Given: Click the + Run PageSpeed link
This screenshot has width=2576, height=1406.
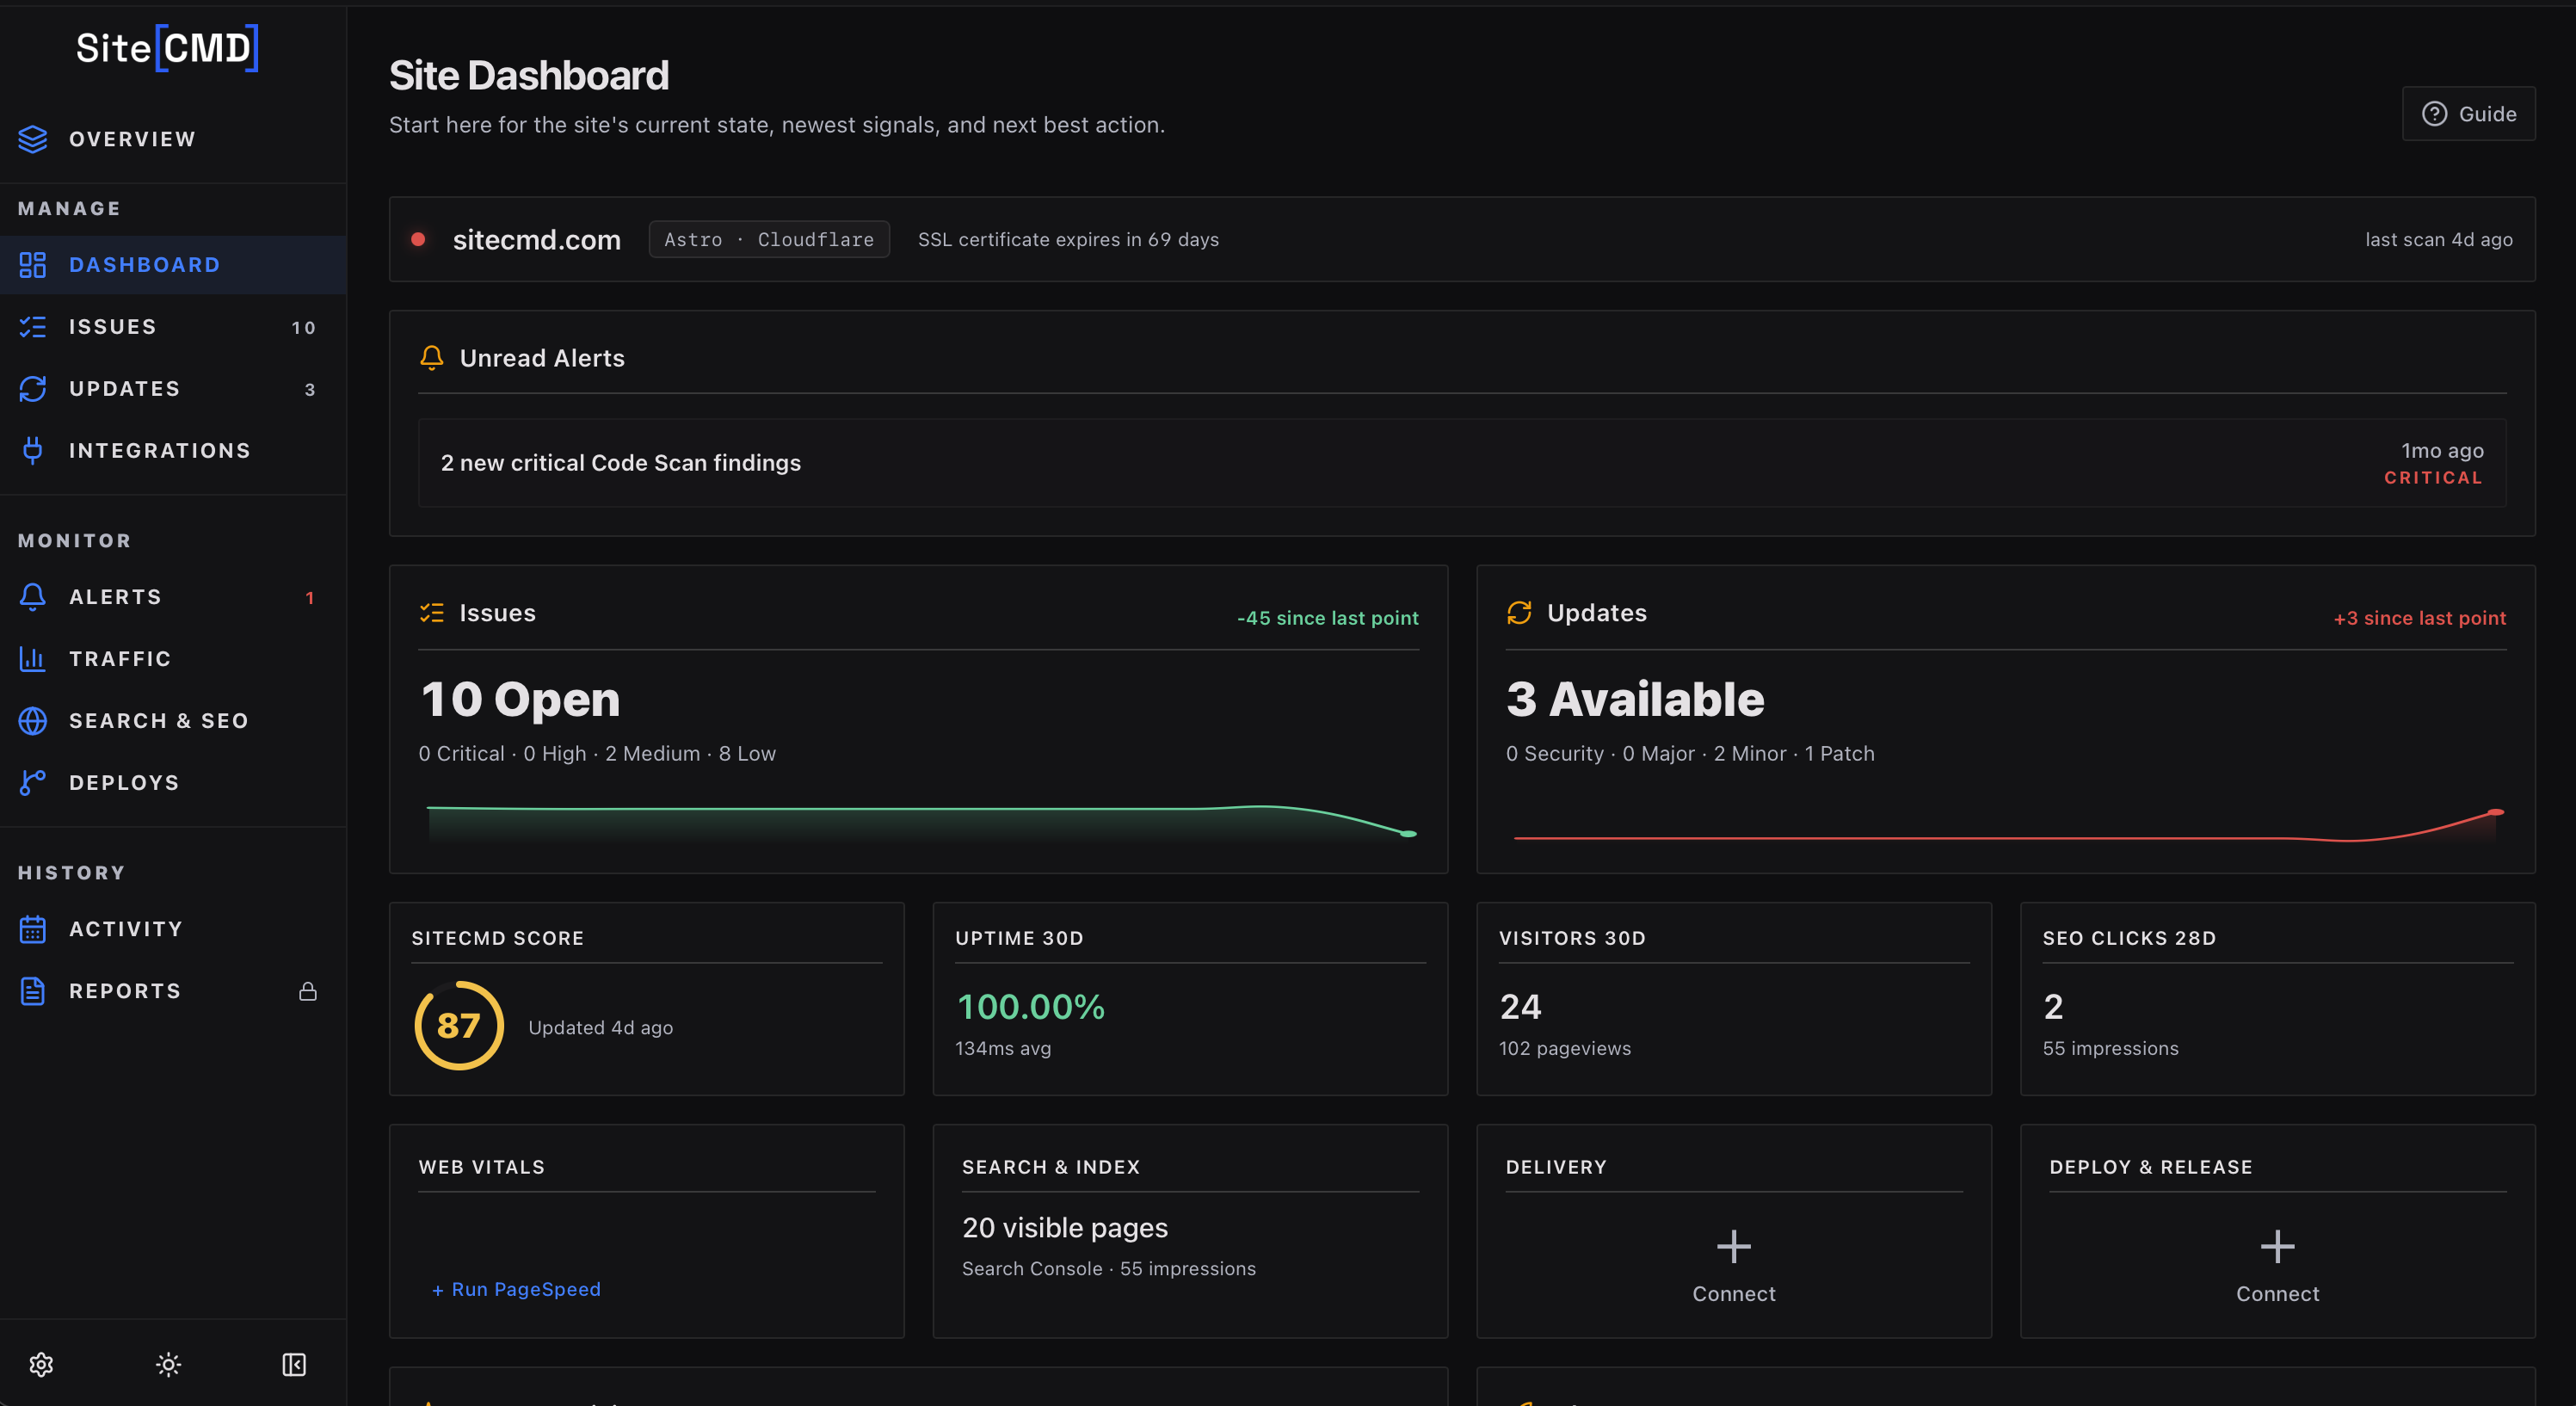Looking at the screenshot, I should click(x=516, y=1290).
